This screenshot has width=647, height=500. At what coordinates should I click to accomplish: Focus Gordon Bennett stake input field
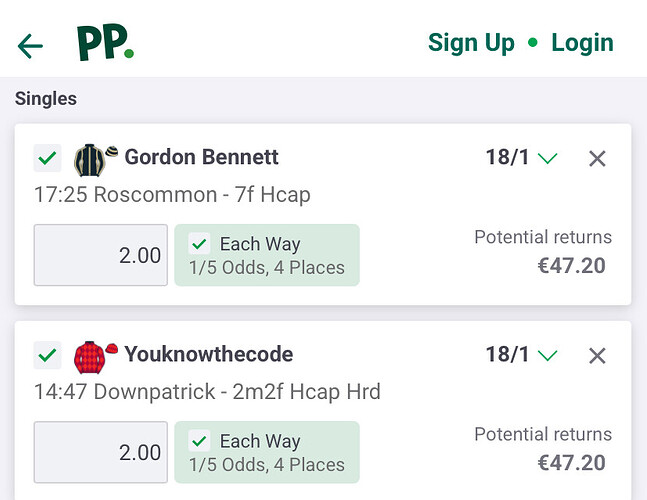coord(101,255)
